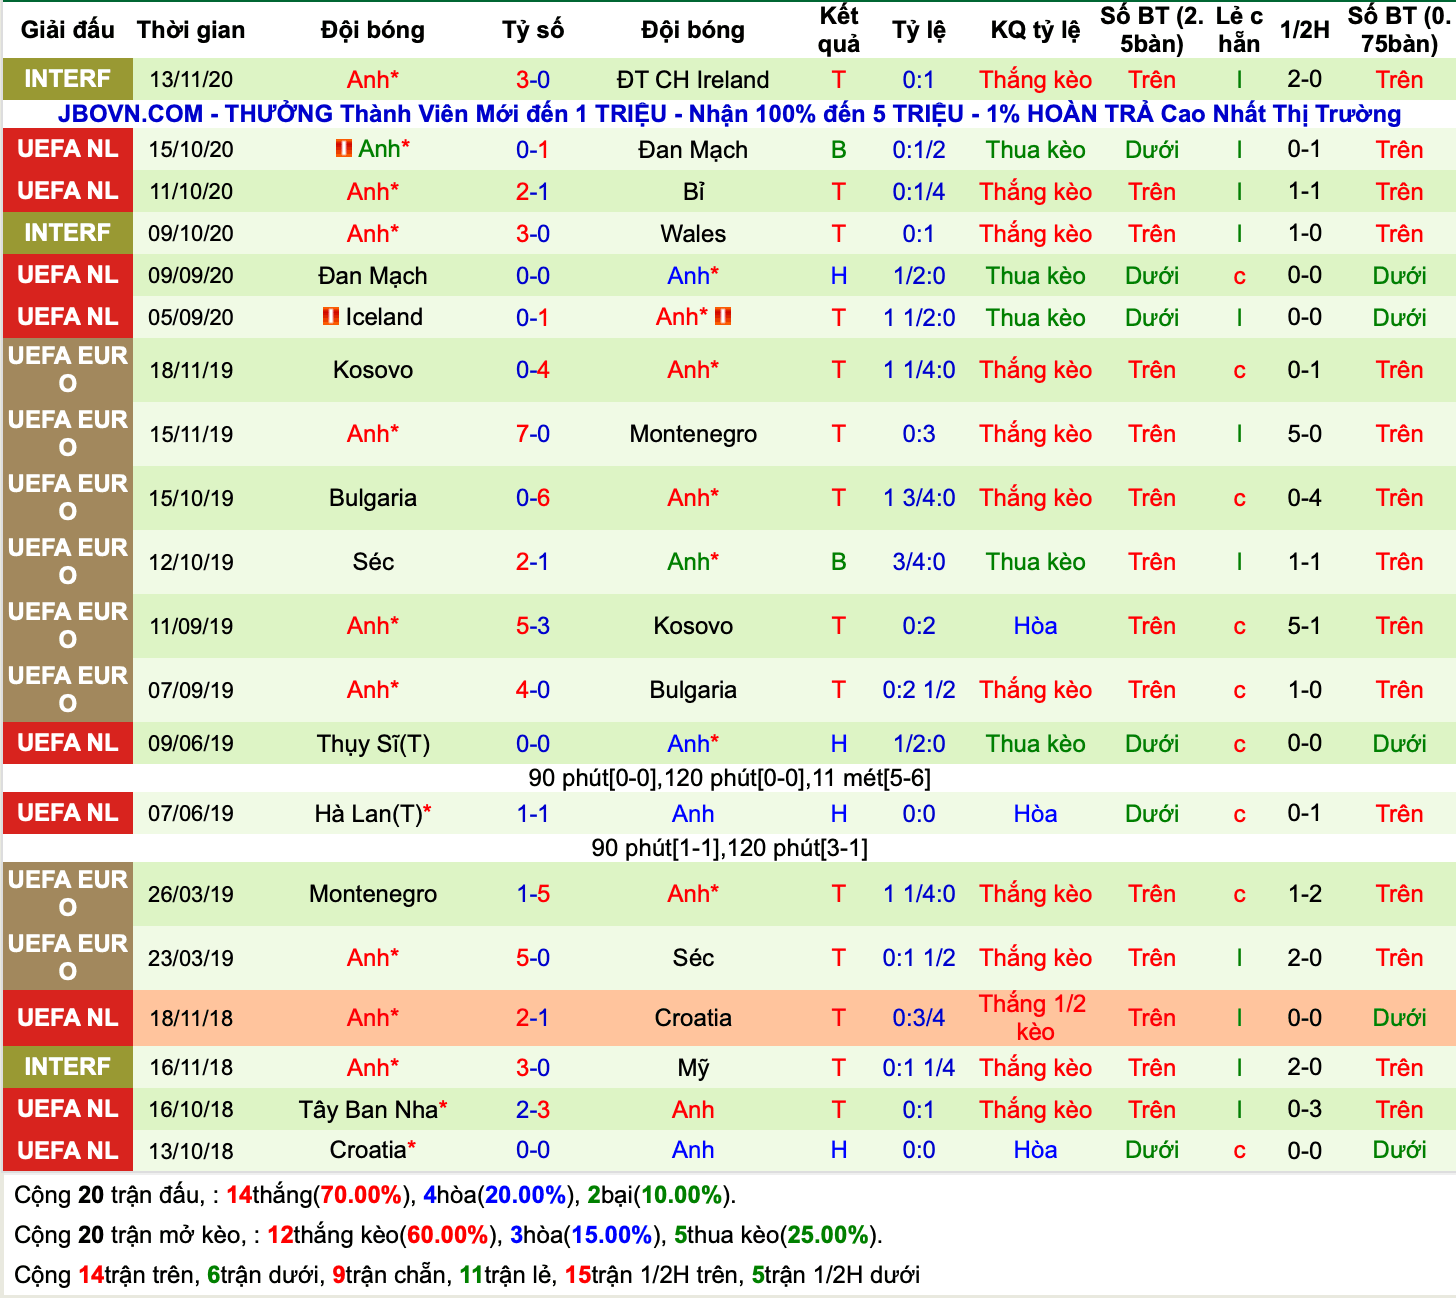Click the KQ tỷ lệ column header
This screenshot has width=1456, height=1298.
click(1035, 30)
